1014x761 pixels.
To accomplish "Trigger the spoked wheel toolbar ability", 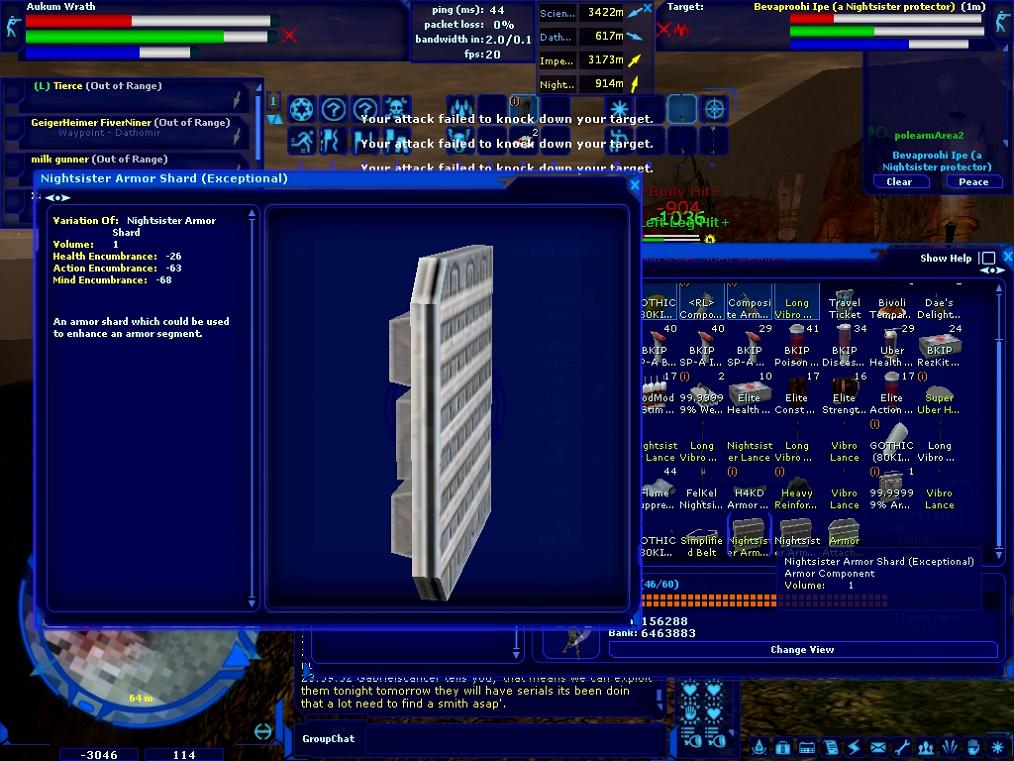I will (x=301, y=109).
